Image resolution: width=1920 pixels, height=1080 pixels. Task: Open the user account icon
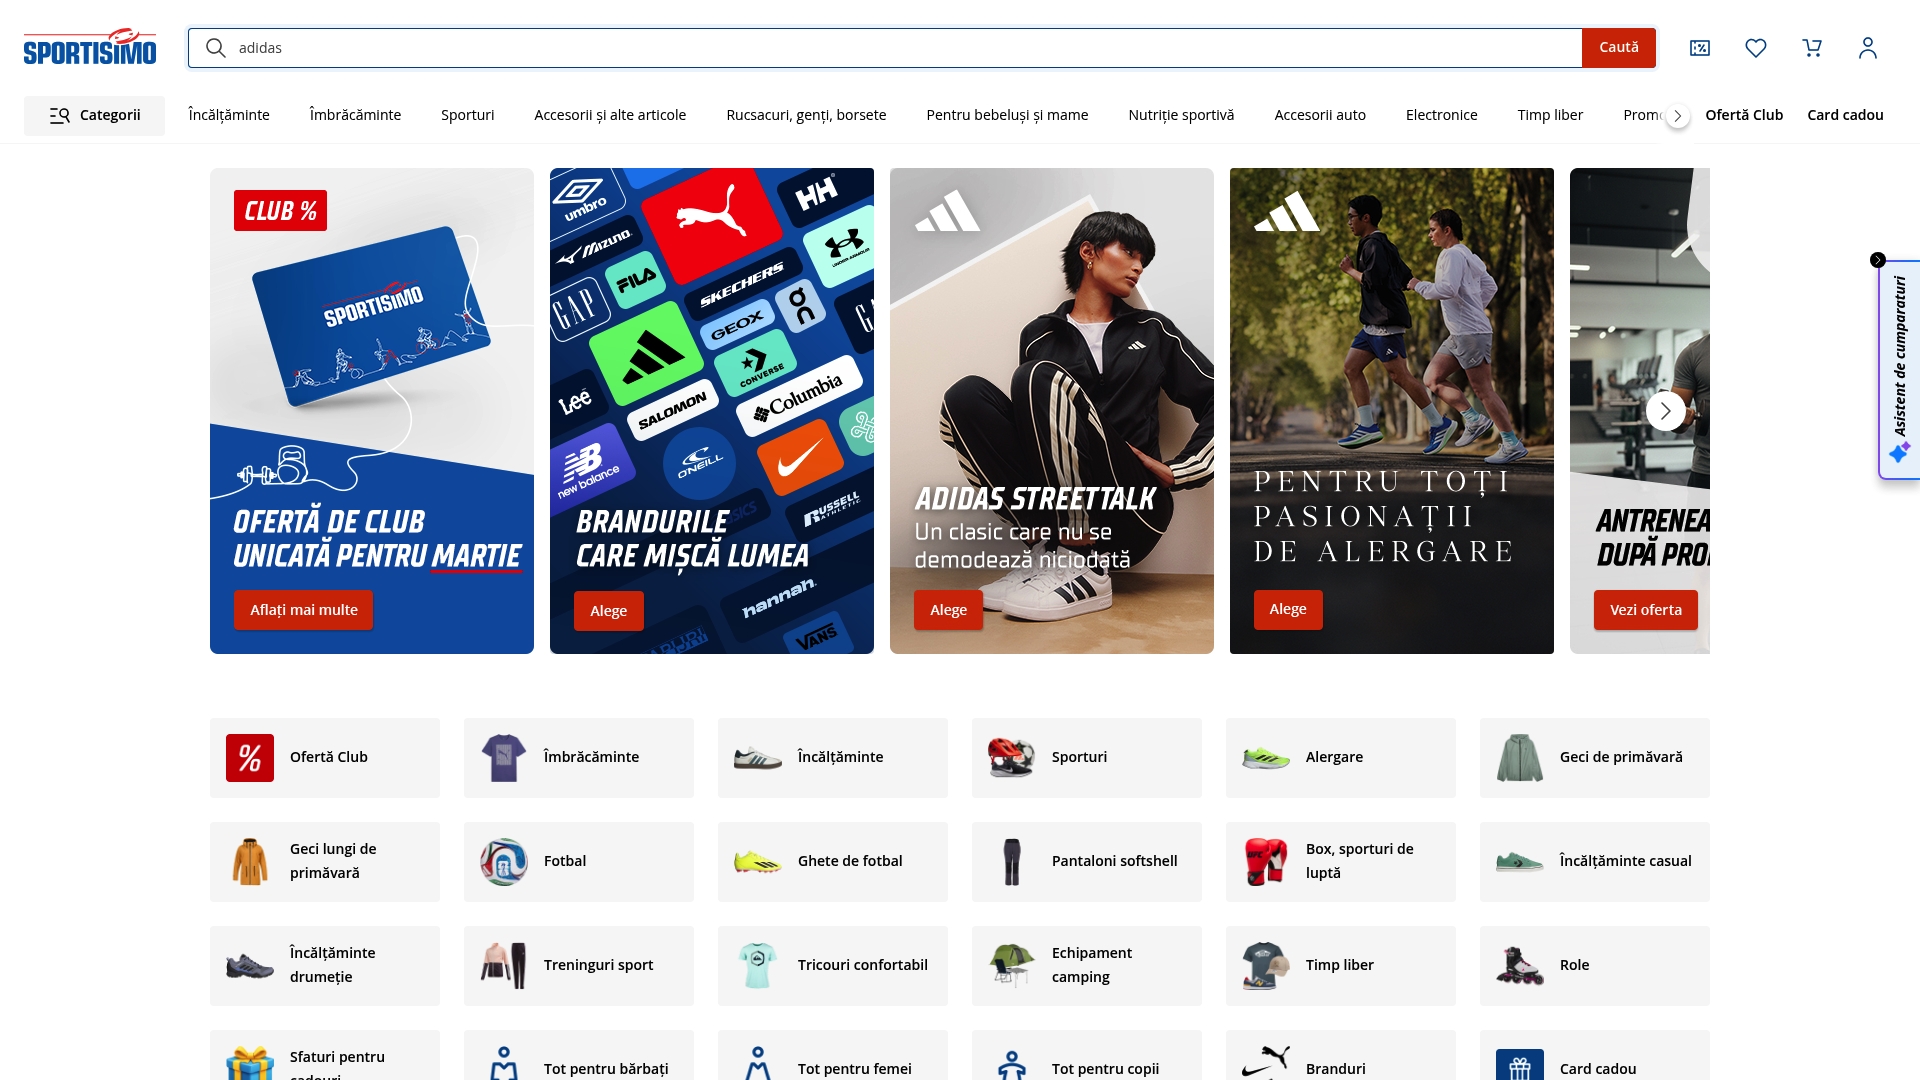pos(1868,48)
